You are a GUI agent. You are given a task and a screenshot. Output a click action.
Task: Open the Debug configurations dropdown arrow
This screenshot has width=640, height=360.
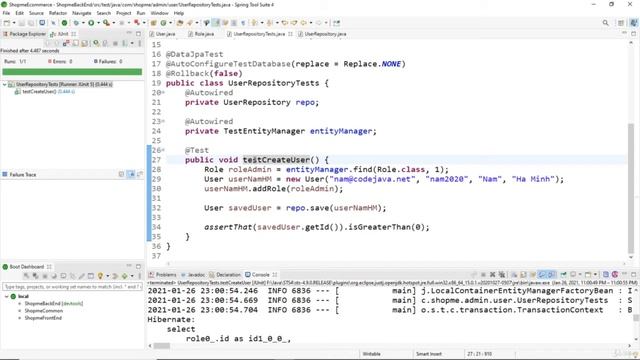pyautogui.click(x=83, y=23)
